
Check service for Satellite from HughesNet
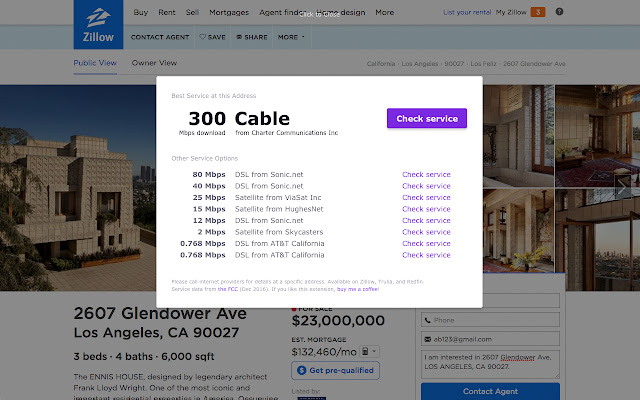click(426, 209)
